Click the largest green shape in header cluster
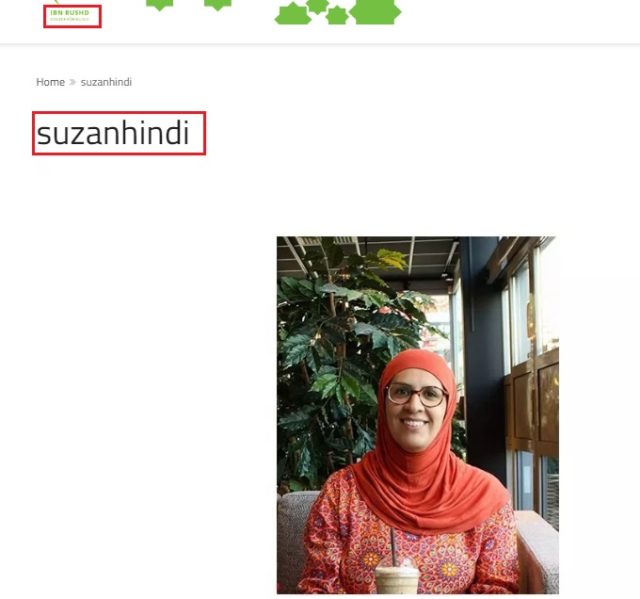The height and width of the screenshot is (599, 640). coord(376,11)
